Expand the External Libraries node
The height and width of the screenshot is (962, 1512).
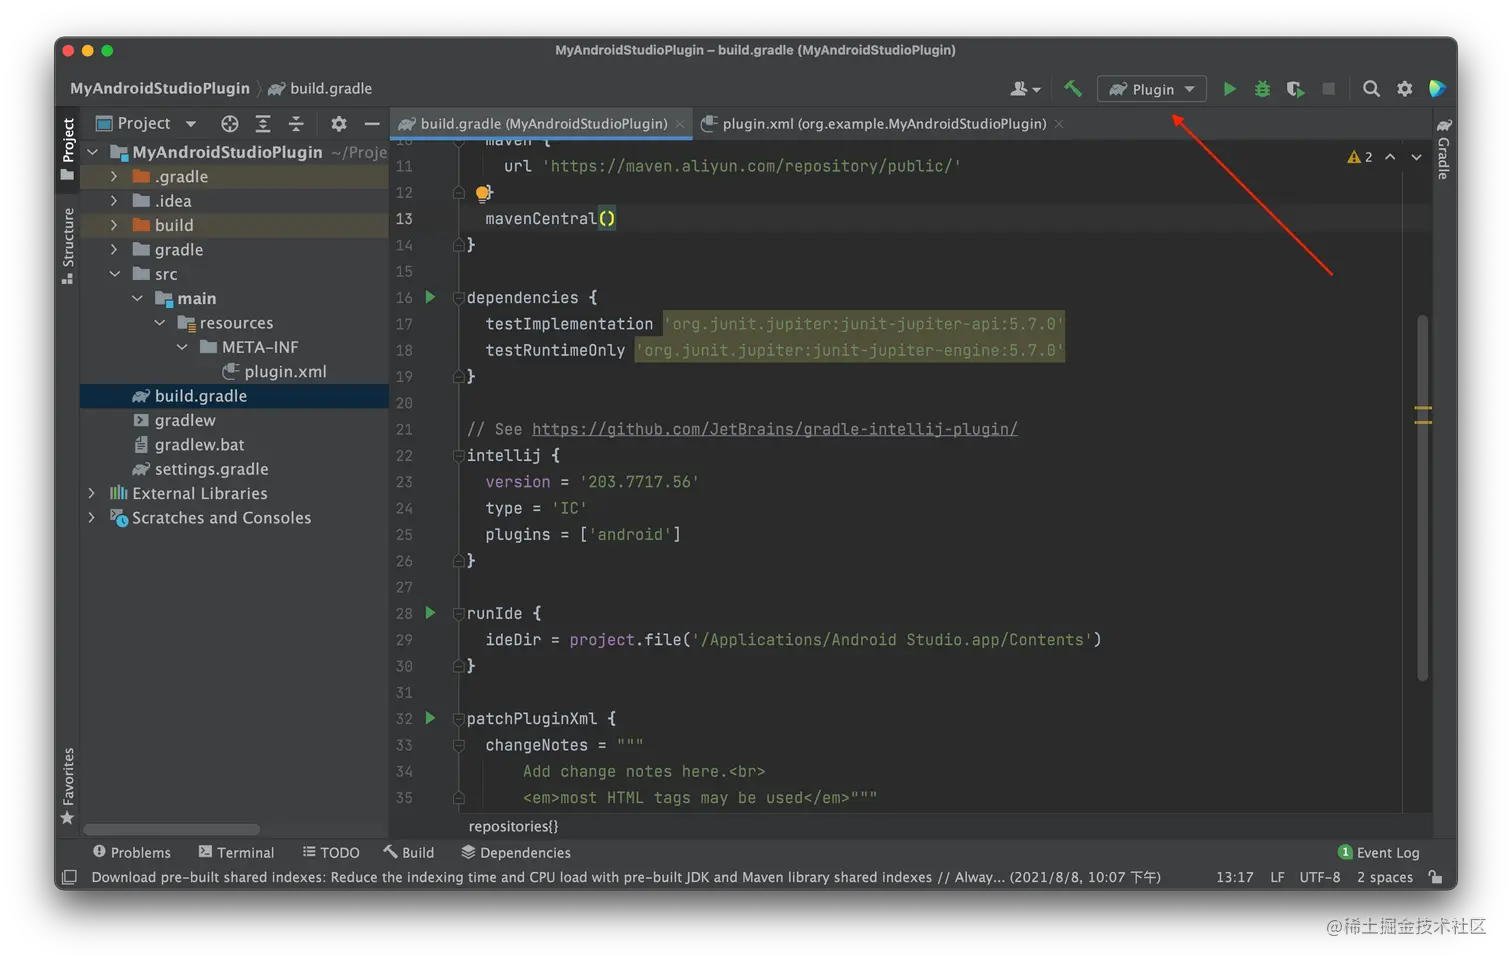[x=92, y=493]
